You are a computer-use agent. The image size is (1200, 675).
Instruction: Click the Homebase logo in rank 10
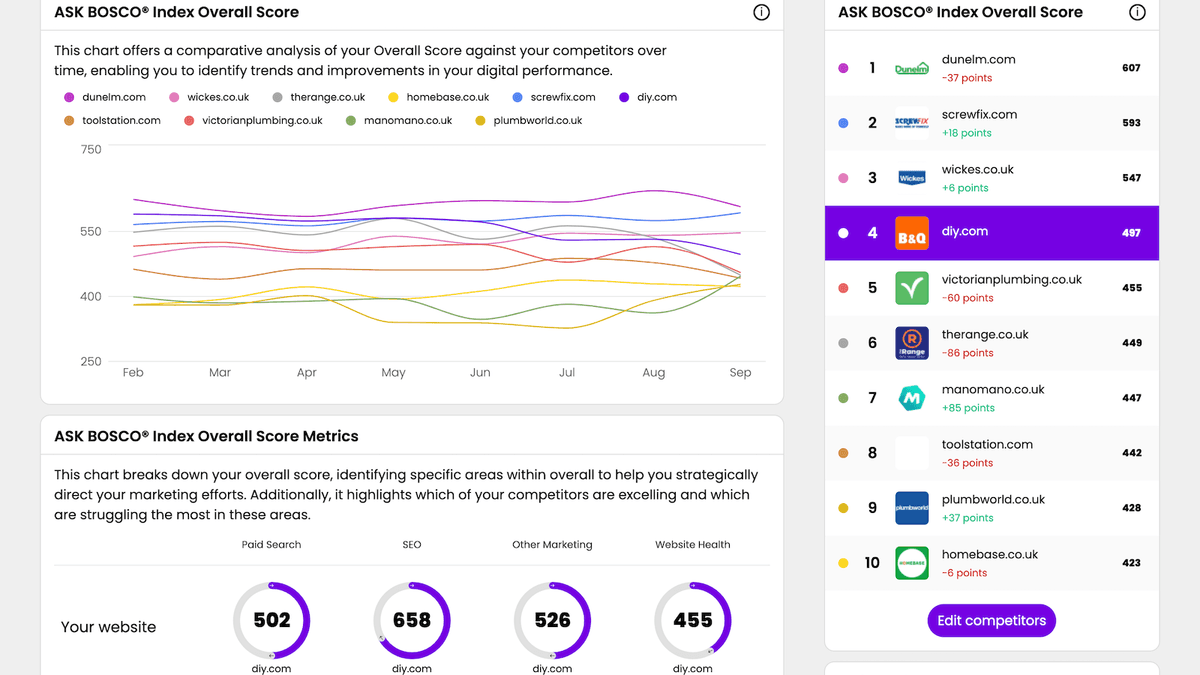(911, 562)
